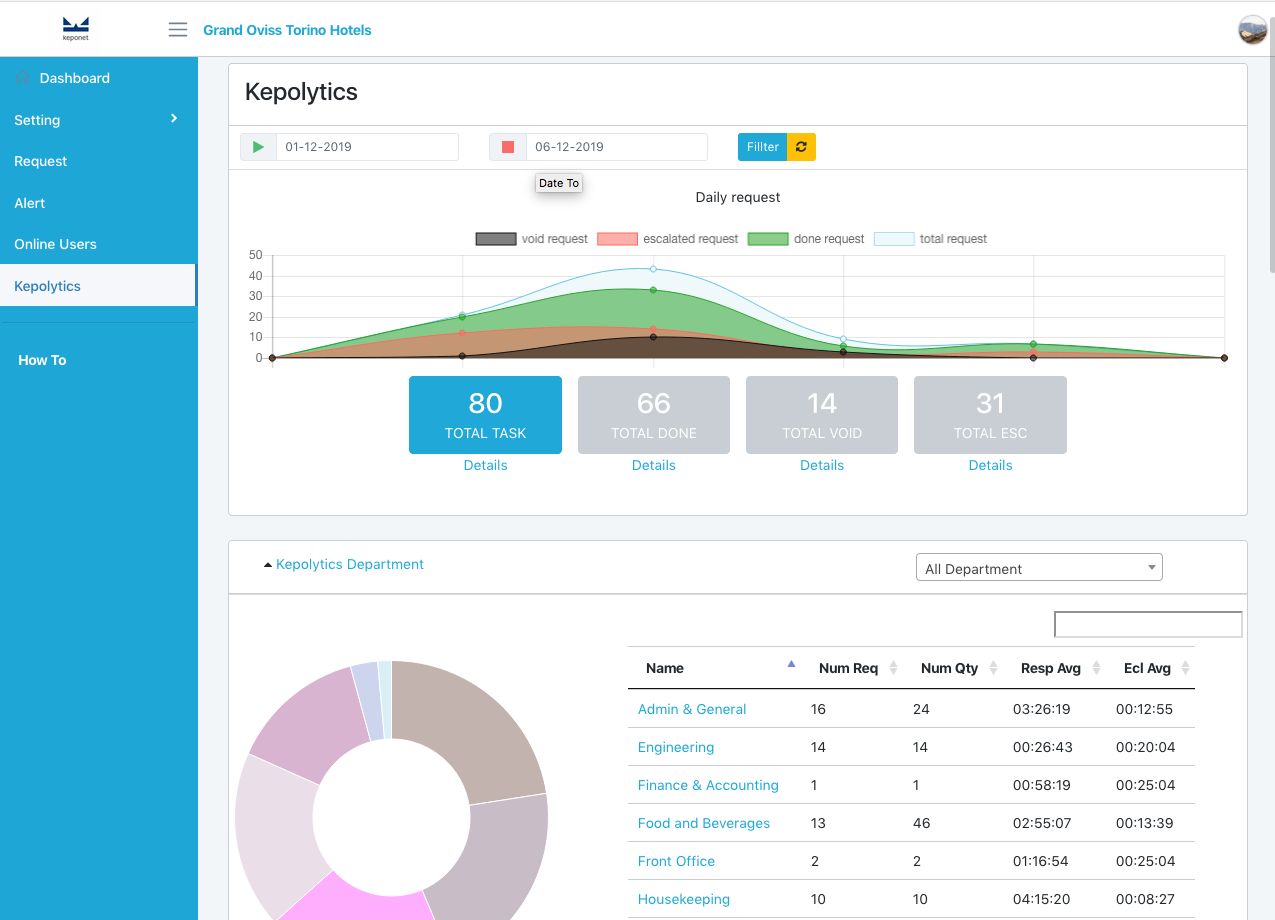
Task: Click the Keponet logo
Action: tap(76, 29)
